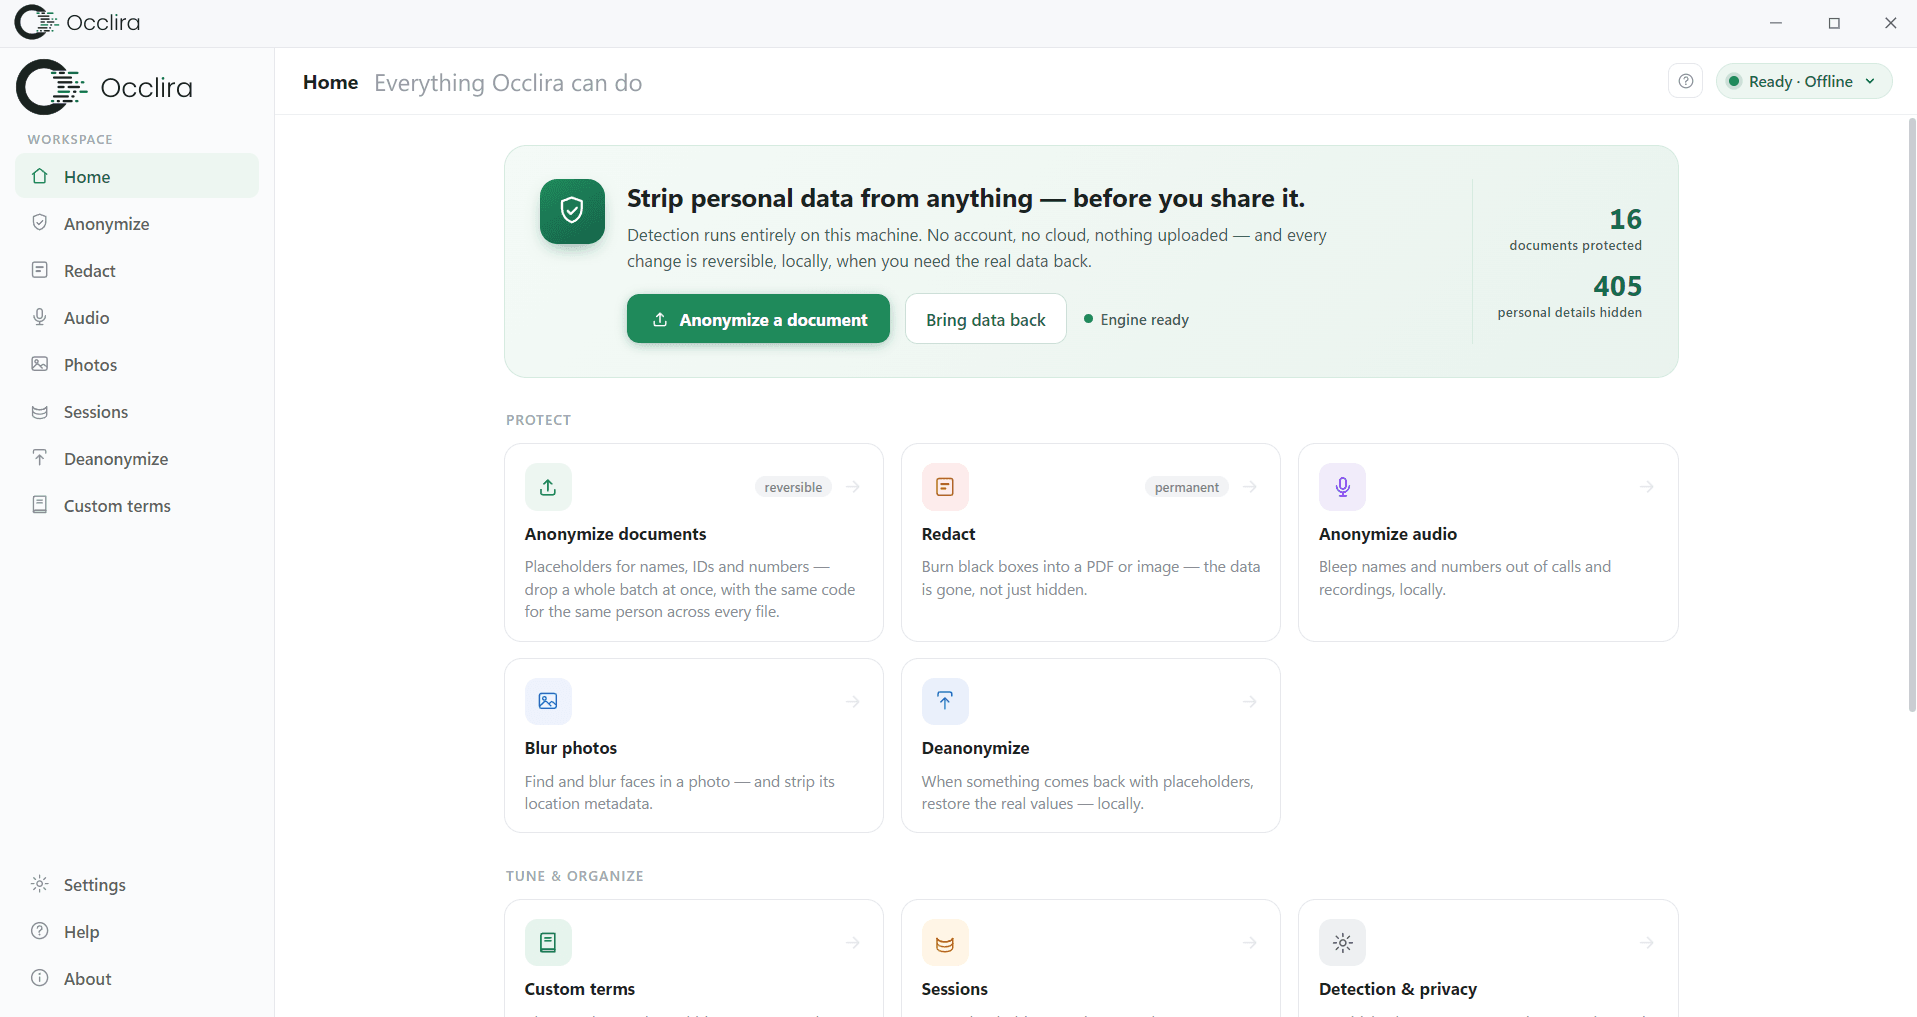Click the Redact icon in sidebar
The width and height of the screenshot is (1917, 1017).
(40, 270)
